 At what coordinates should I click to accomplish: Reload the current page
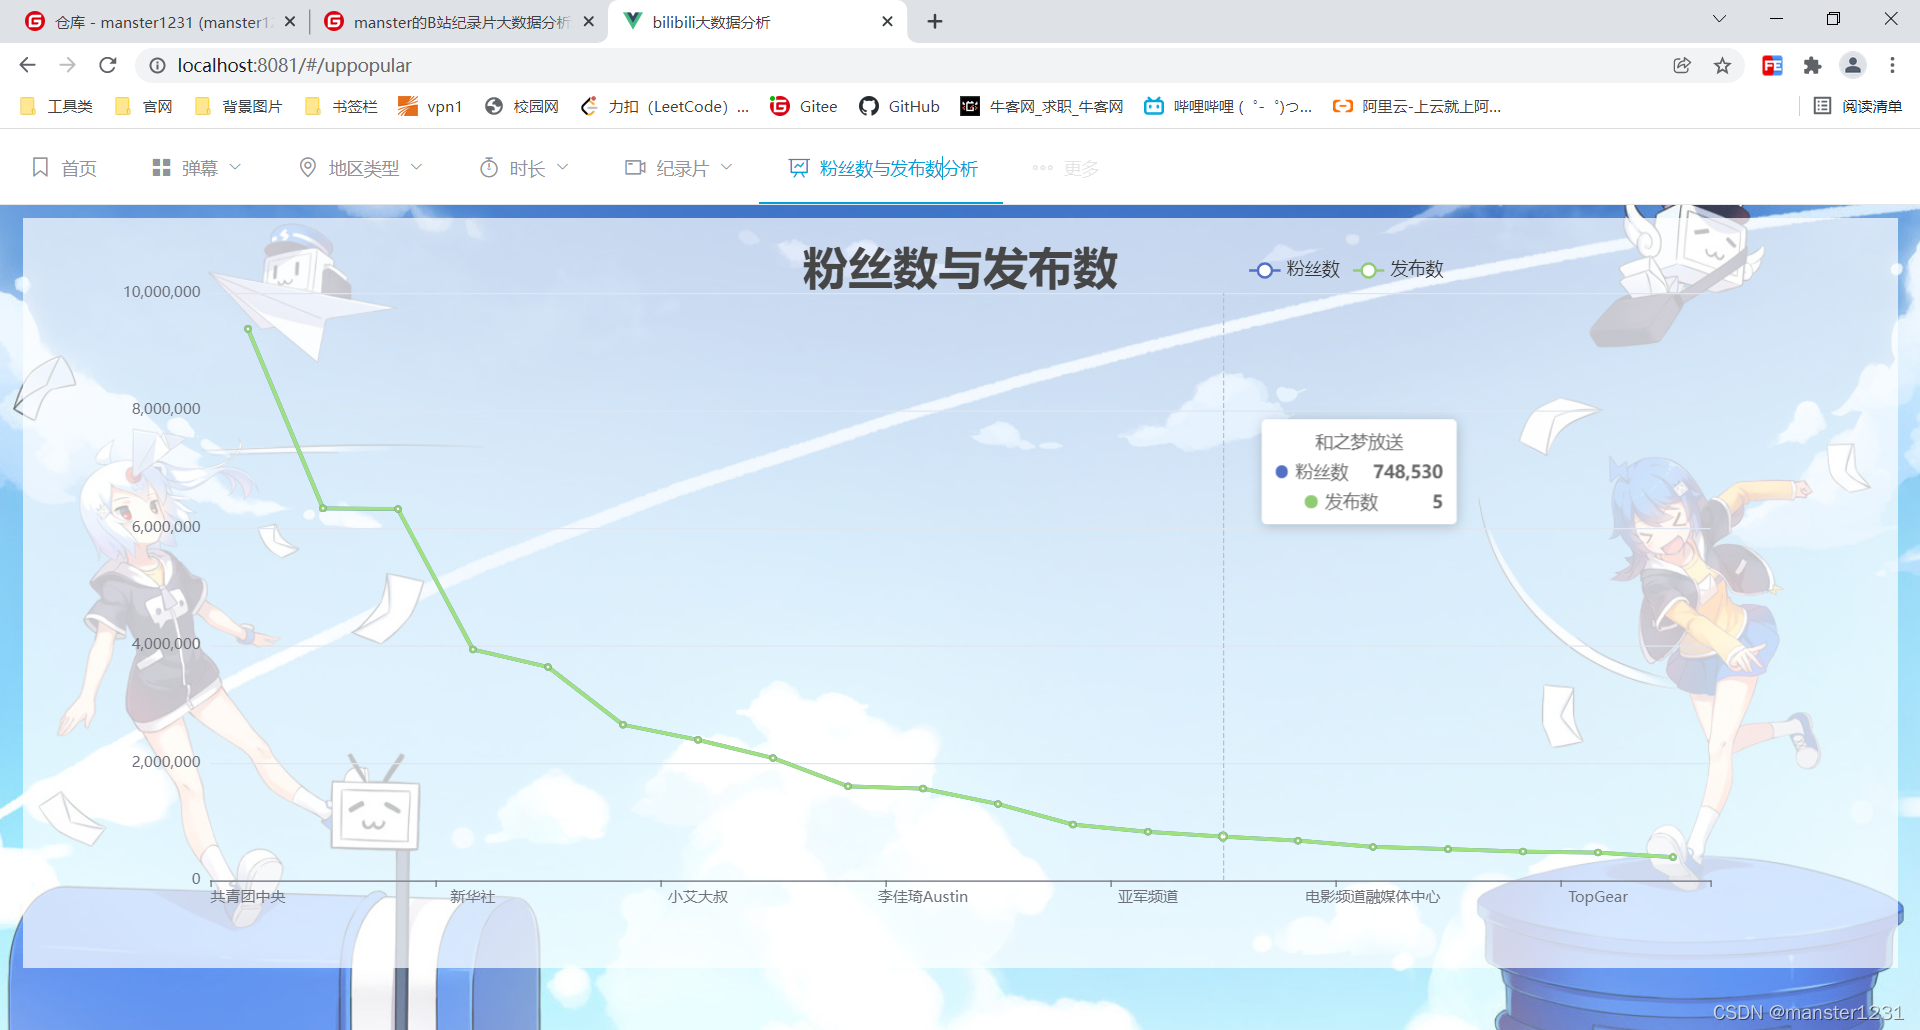point(108,65)
